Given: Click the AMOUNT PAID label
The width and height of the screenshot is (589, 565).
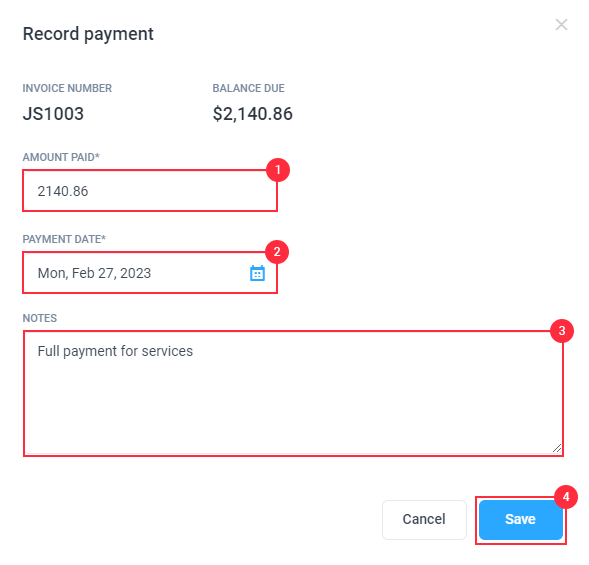Looking at the screenshot, I should tap(61, 157).
